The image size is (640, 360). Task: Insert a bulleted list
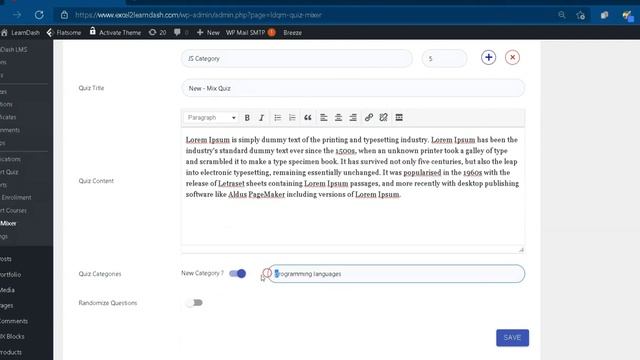[278, 118]
